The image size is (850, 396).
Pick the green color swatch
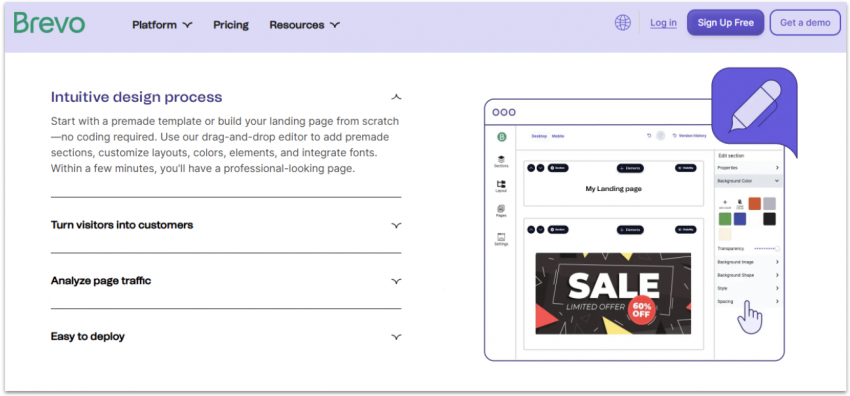point(725,219)
